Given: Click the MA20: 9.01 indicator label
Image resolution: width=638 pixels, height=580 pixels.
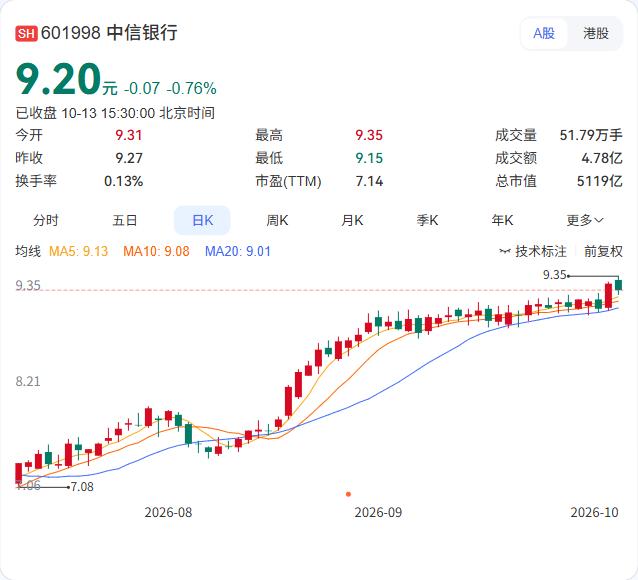Looking at the screenshot, I should 238,251.
